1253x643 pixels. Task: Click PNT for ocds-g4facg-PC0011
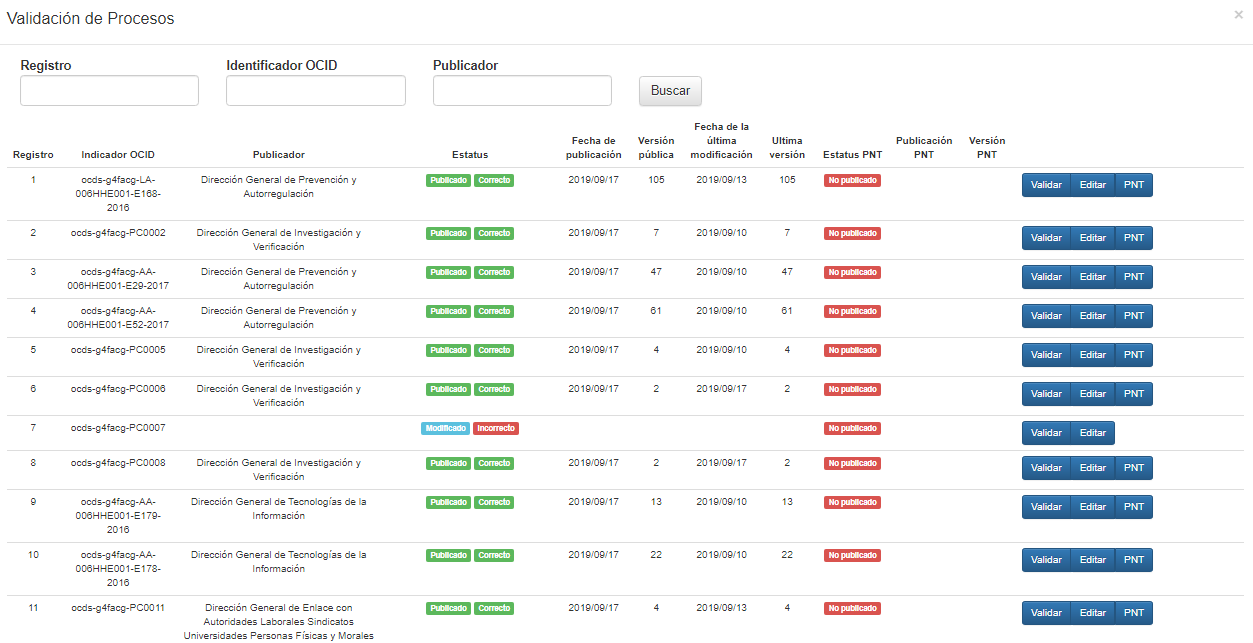[x=1133, y=613]
